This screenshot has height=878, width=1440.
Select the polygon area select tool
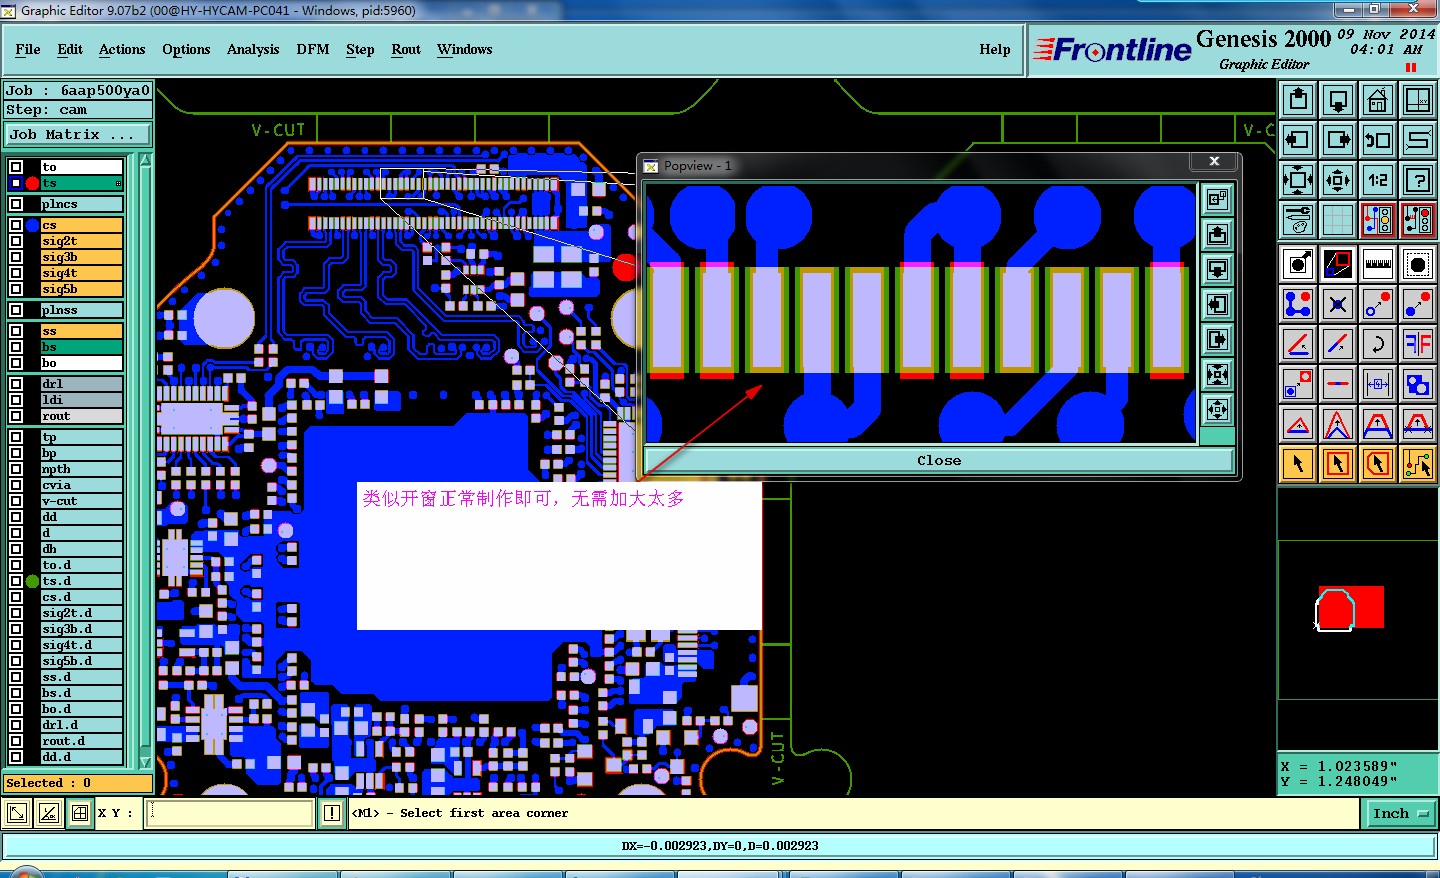tap(1378, 464)
